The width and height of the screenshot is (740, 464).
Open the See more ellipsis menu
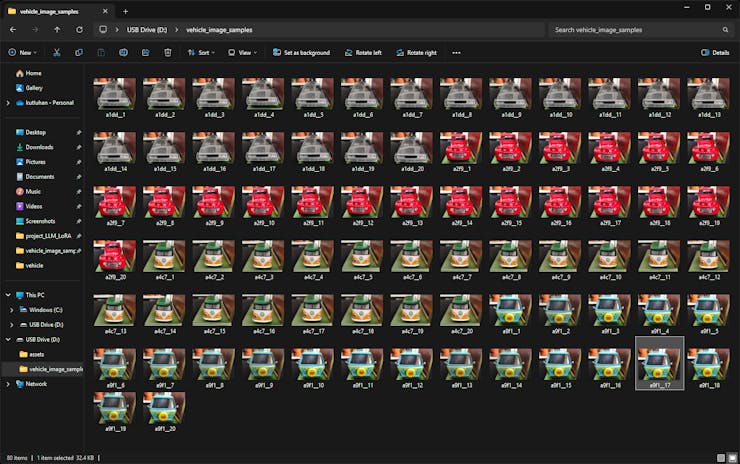pyautogui.click(x=456, y=52)
